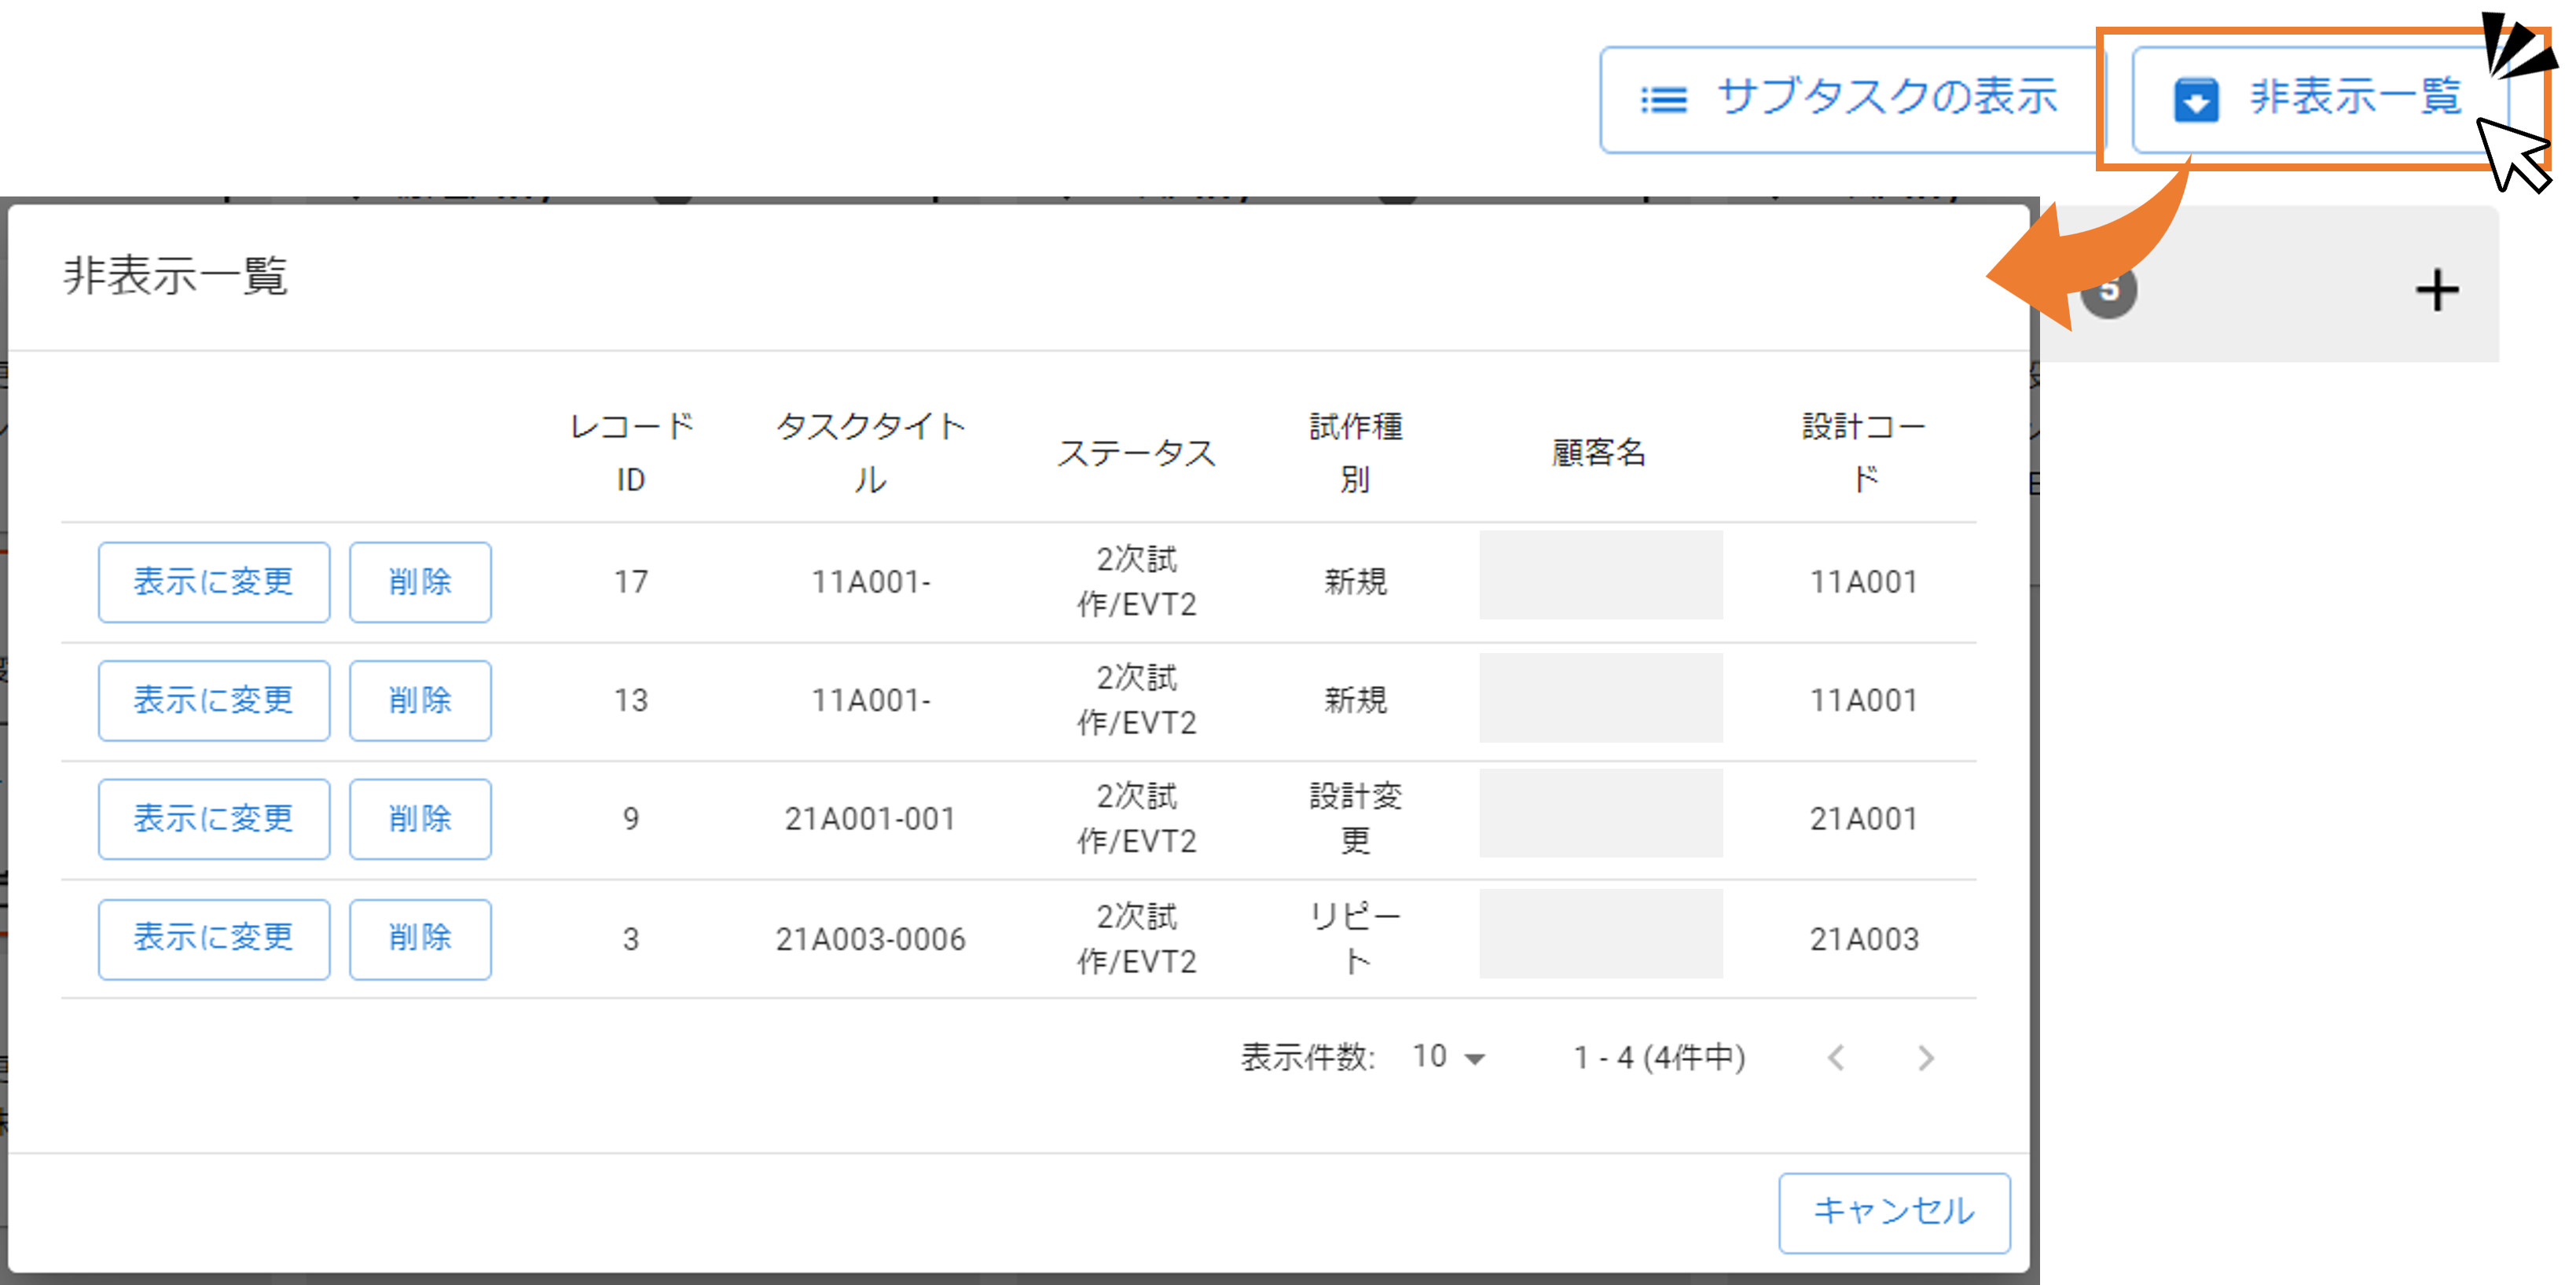2576x1285 pixels.
Task: Delete record 17 with 削除
Action: pyautogui.click(x=420, y=582)
